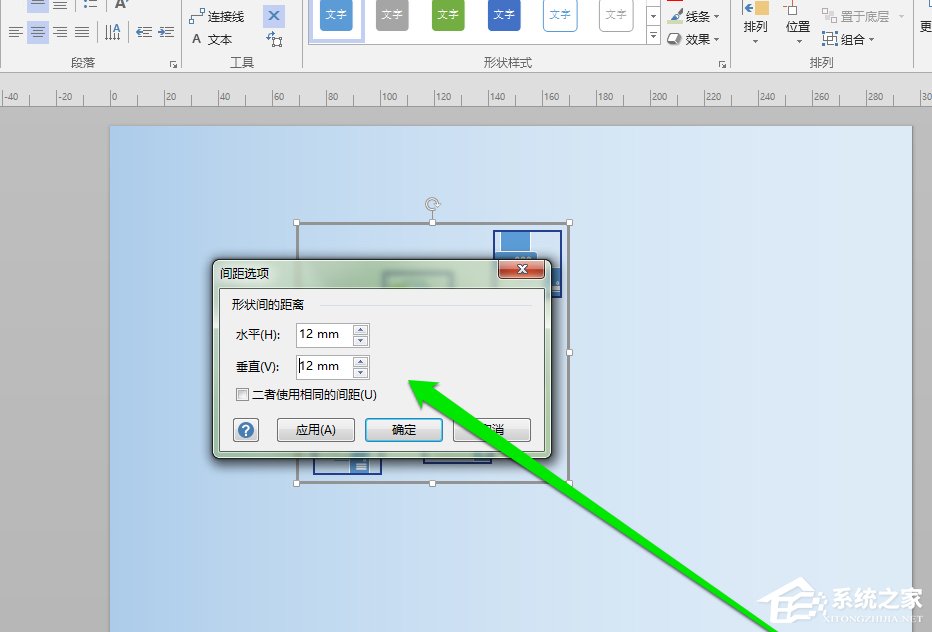Open the 线条 line style options

pos(694,16)
